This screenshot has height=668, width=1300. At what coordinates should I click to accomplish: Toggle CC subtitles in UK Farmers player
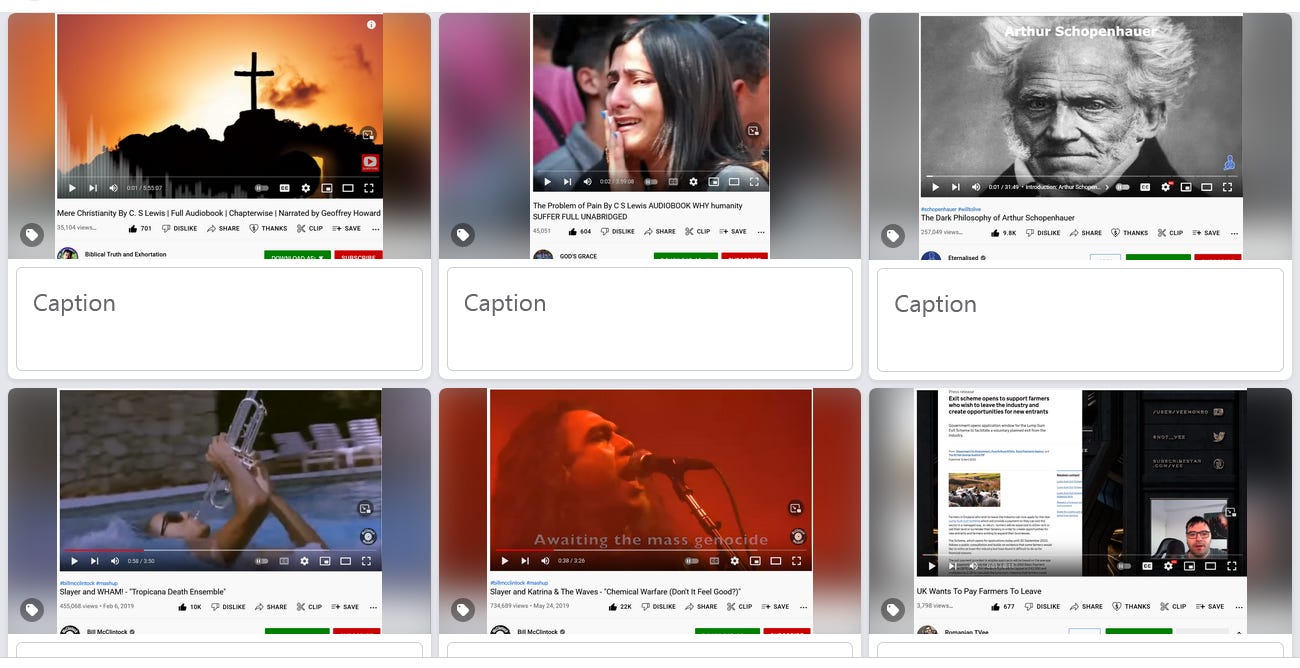pyautogui.click(x=1146, y=566)
